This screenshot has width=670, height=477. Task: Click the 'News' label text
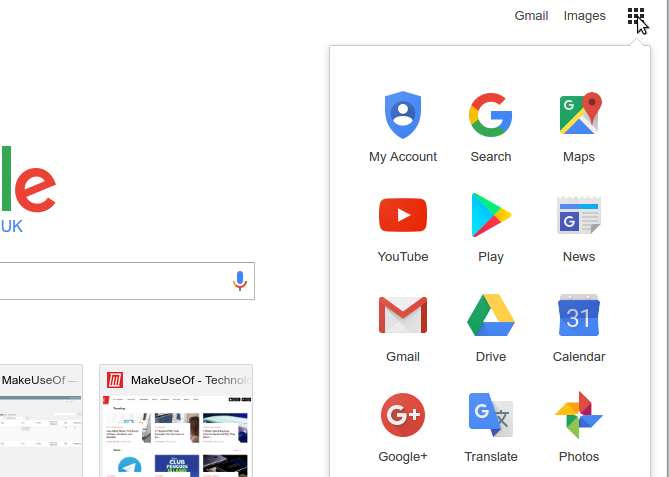click(579, 256)
